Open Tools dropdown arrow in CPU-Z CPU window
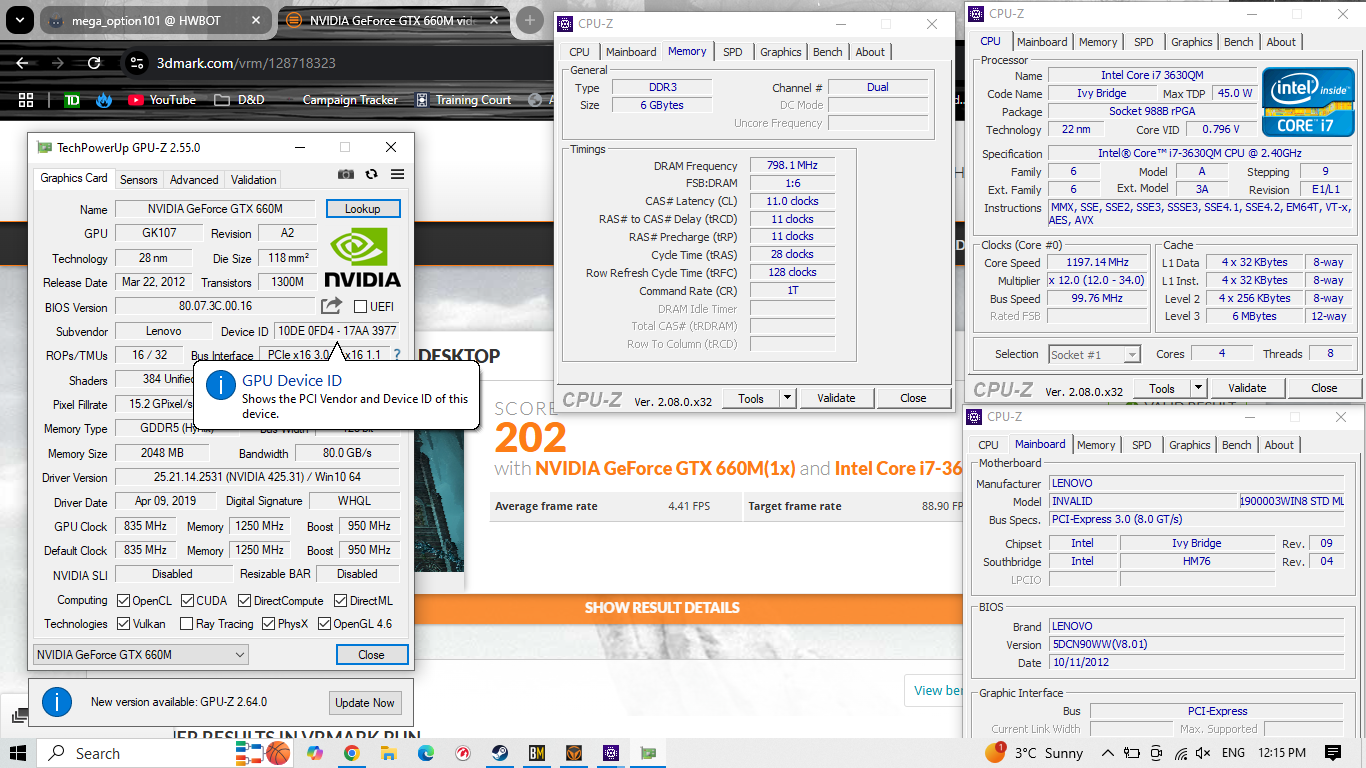The width and height of the screenshot is (1366, 768). [1199, 388]
